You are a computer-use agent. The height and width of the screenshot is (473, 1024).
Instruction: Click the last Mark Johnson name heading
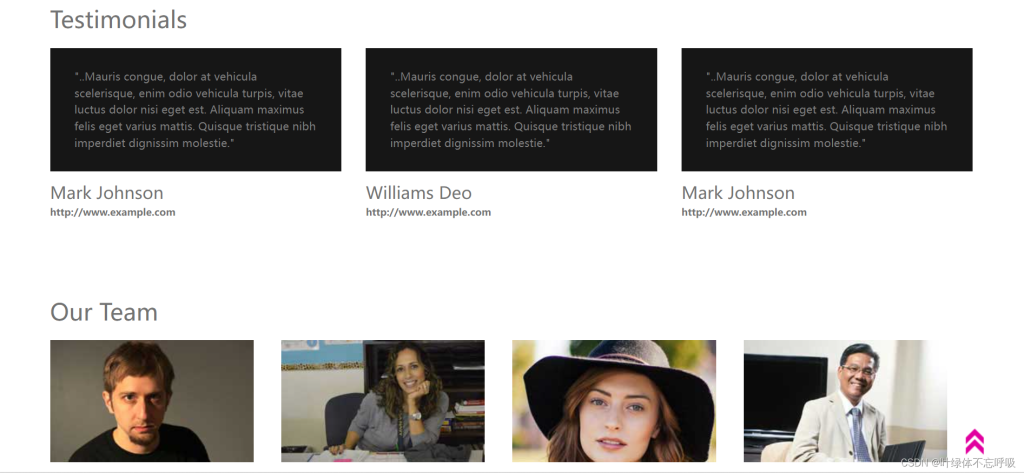click(738, 193)
